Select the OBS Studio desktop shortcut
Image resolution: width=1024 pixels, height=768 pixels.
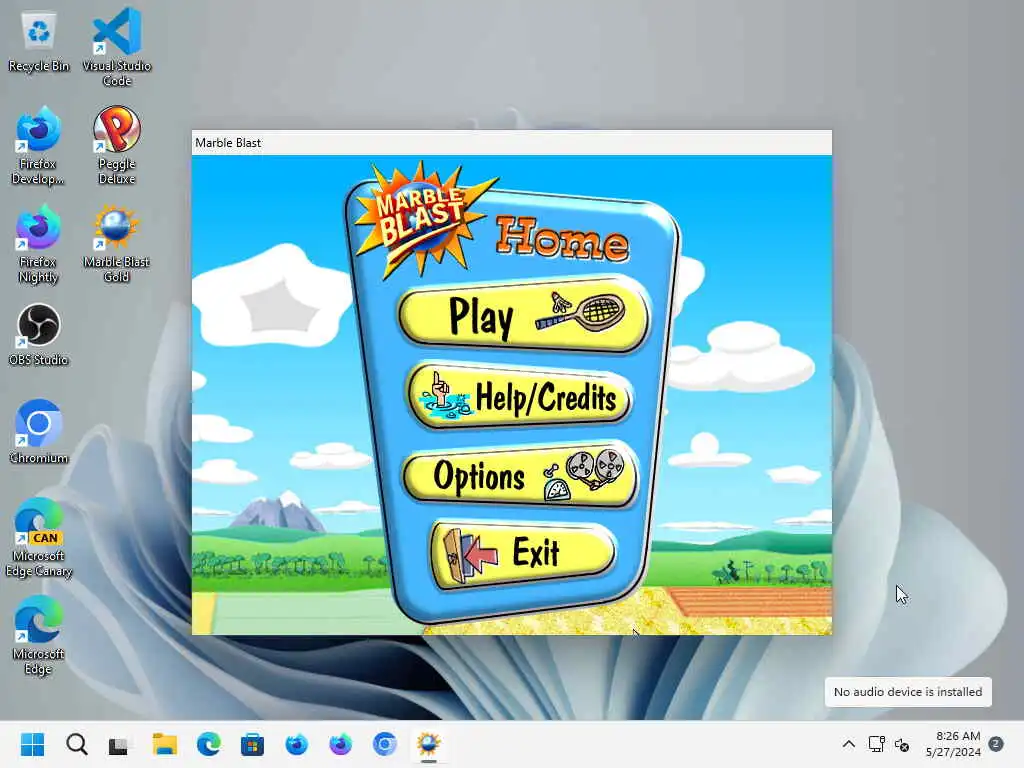[x=38, y=335]
